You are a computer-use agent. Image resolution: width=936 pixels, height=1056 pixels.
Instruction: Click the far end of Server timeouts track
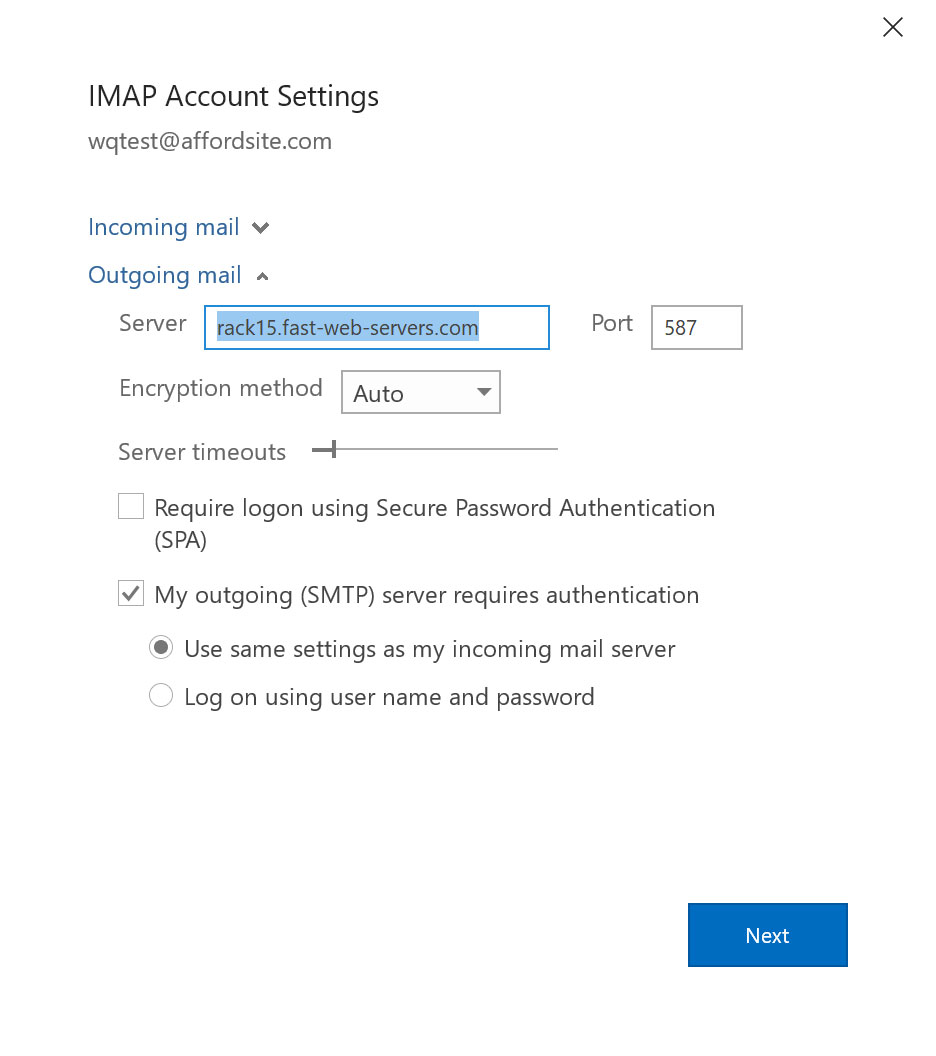[554, 449]
